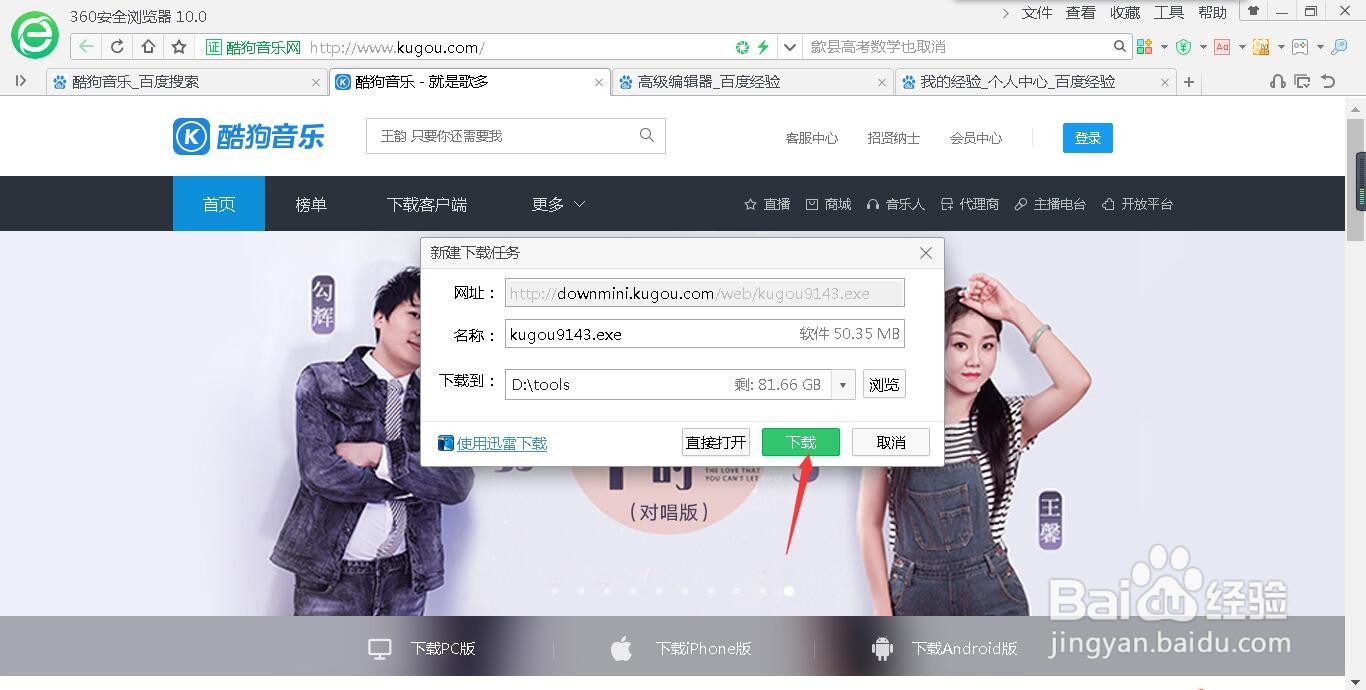The height and width of the screenshot is (690, 1366).
Task: Expand the address bar history dropdown
Action: (x=790, y=47)
